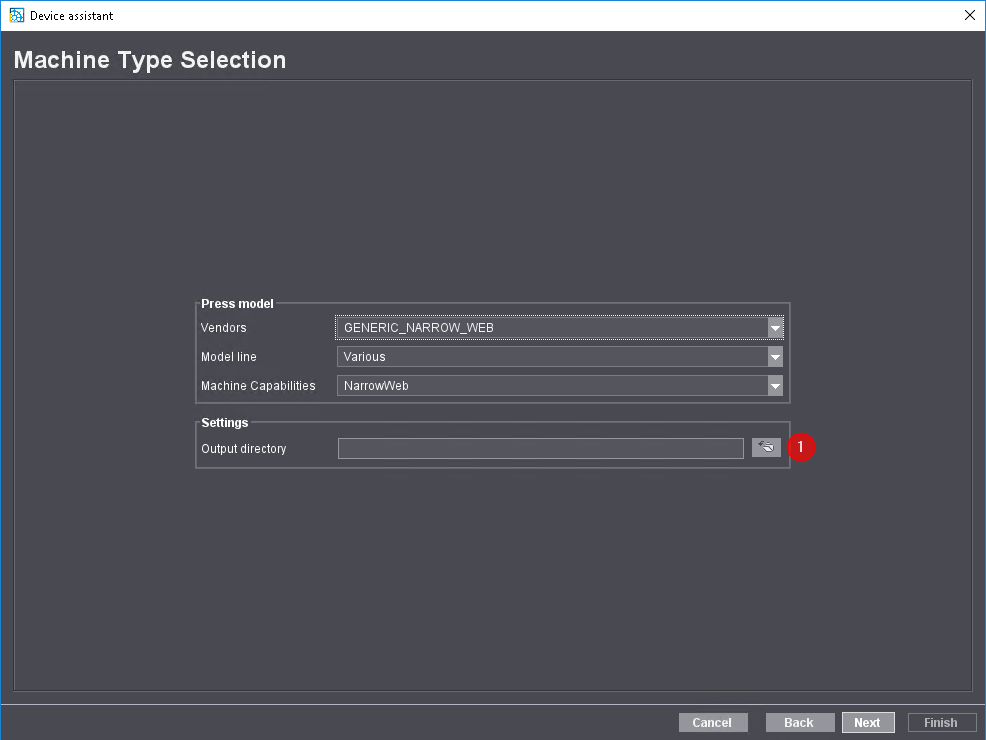
Task: Click the Output directory field label
Action: [243, 448]
